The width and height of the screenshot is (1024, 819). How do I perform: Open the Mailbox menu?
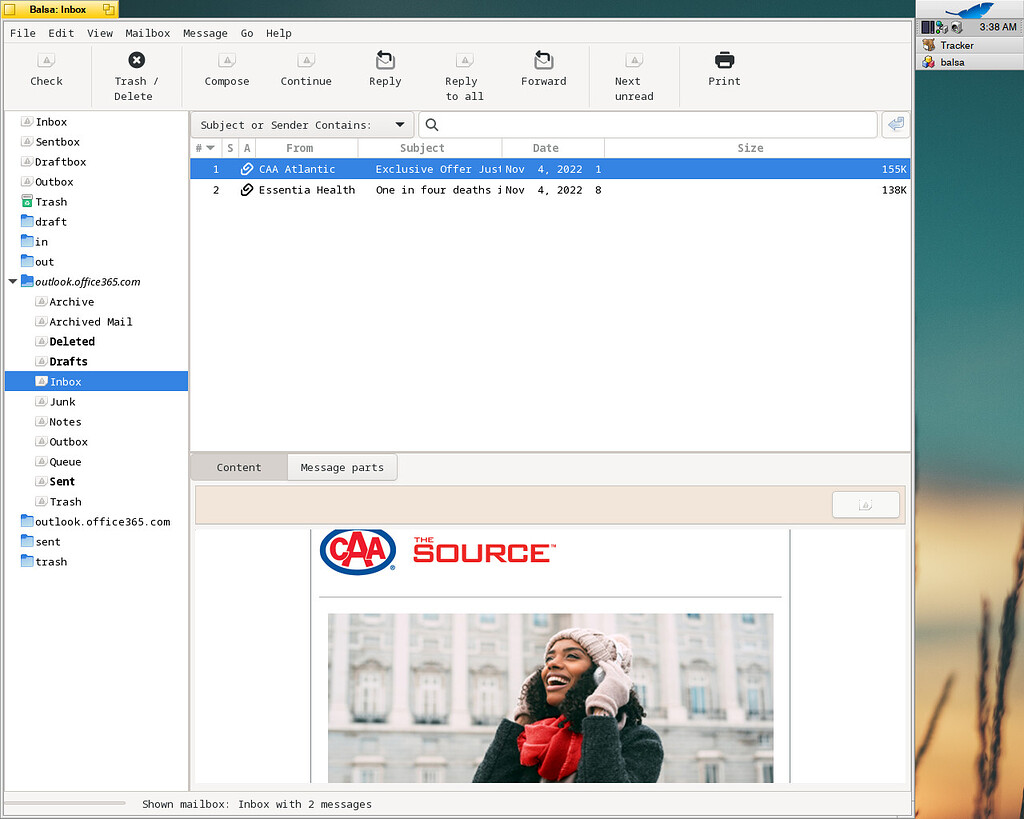(x=147, y=33)
